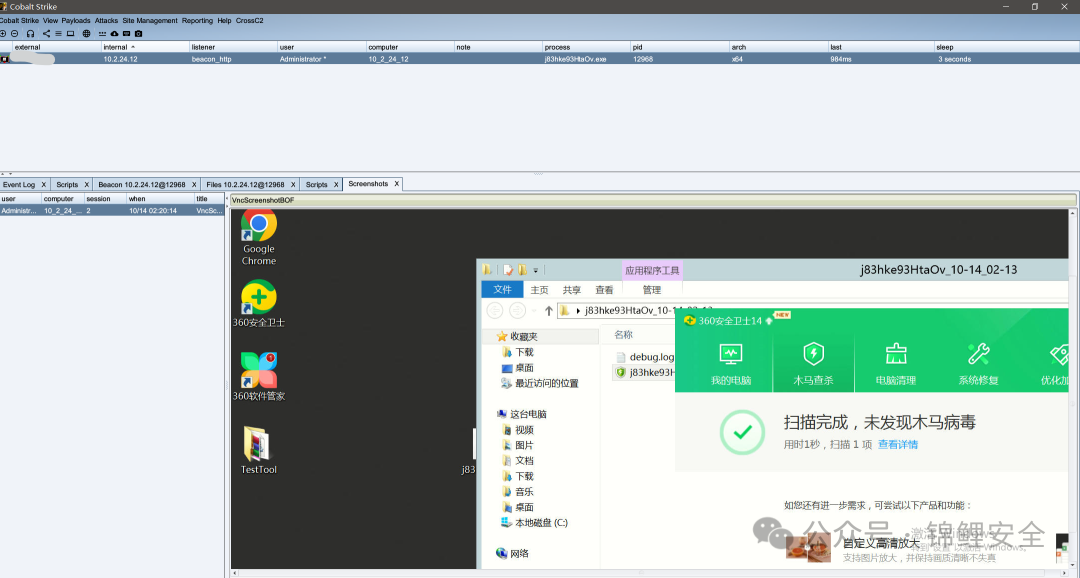1080x578 pixels.
Task: Click Explorer 文件 ribbon tab
Action: [x=502, y=289]
